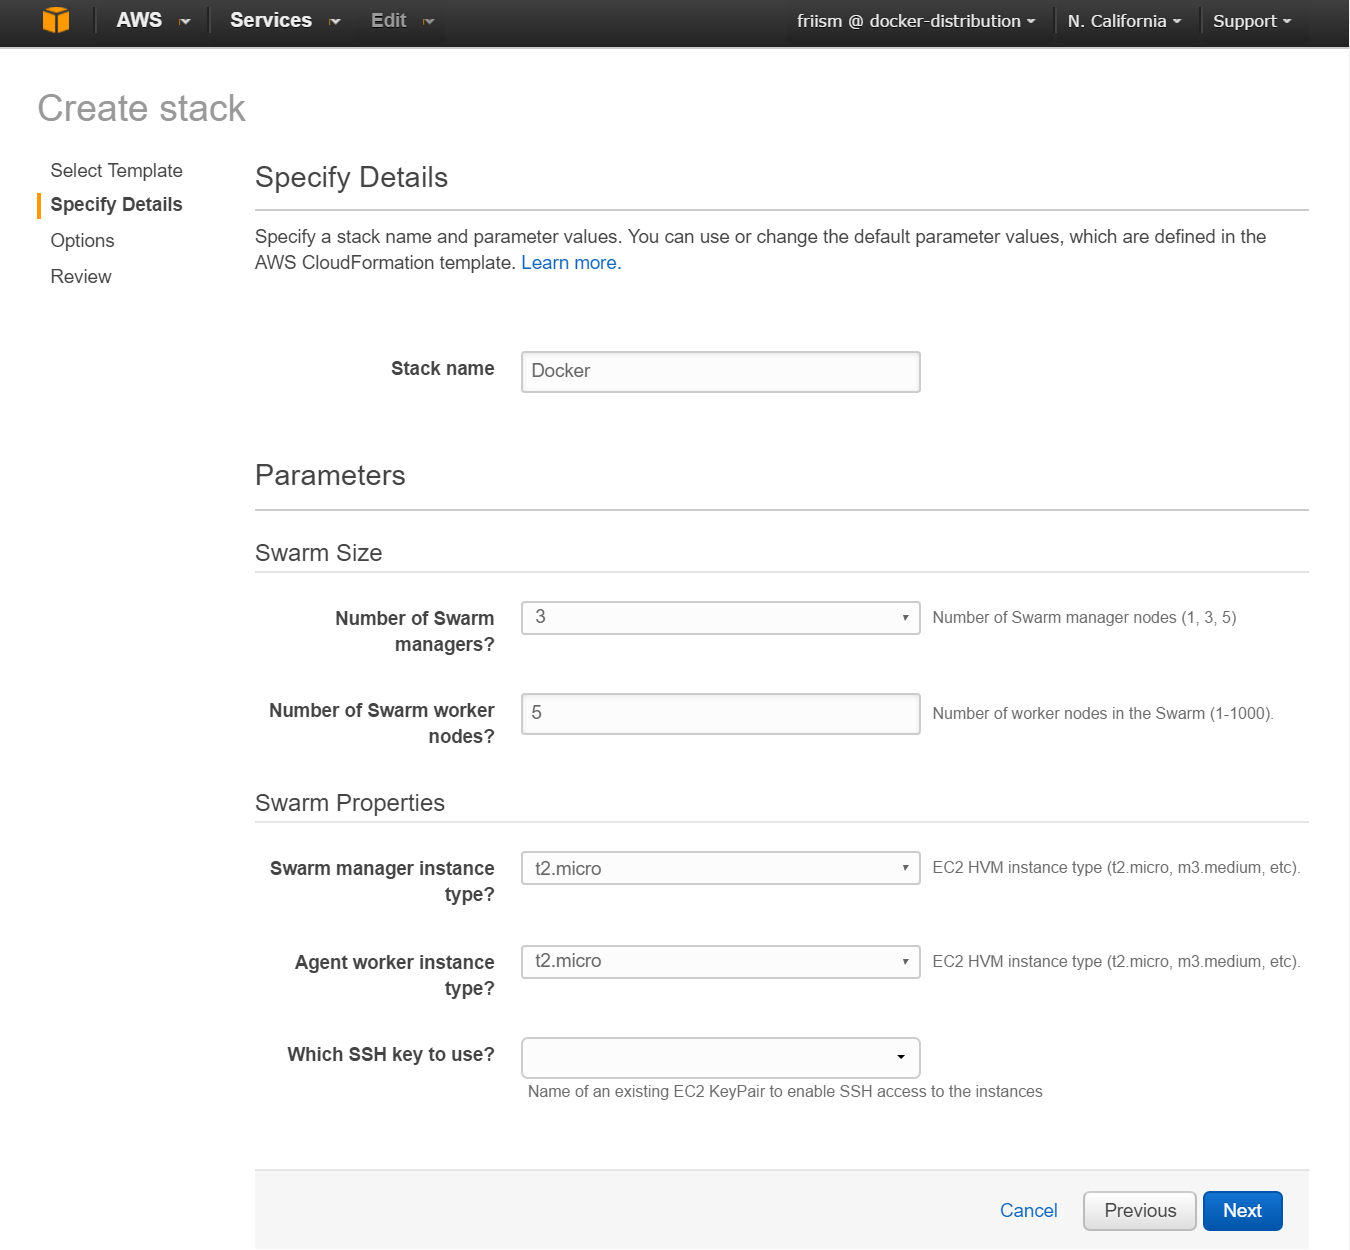Open the friism @ docker-distribution account menu
The height and width of the screenshot is (1250, 1350).
916,21
